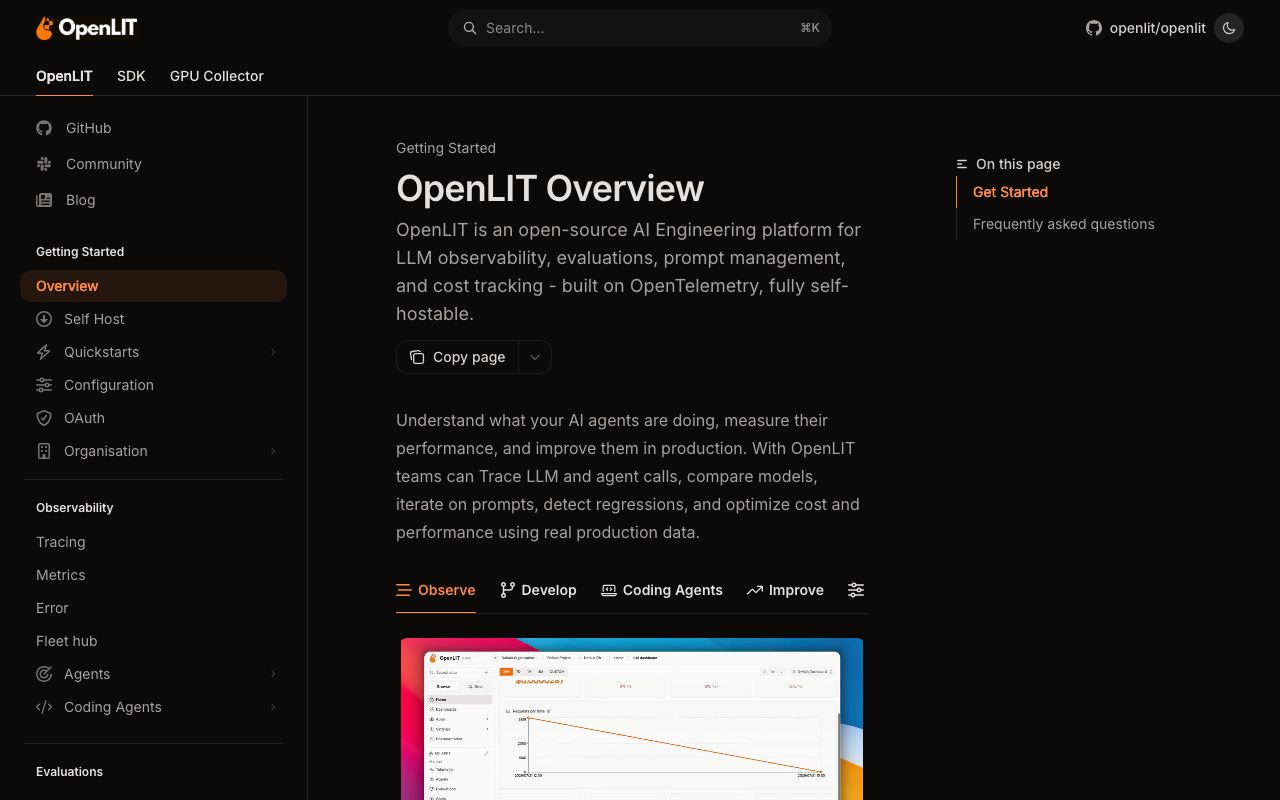Click the Copy page button
The width and height of the screenshot is (1280, 800).
(457, 357)
